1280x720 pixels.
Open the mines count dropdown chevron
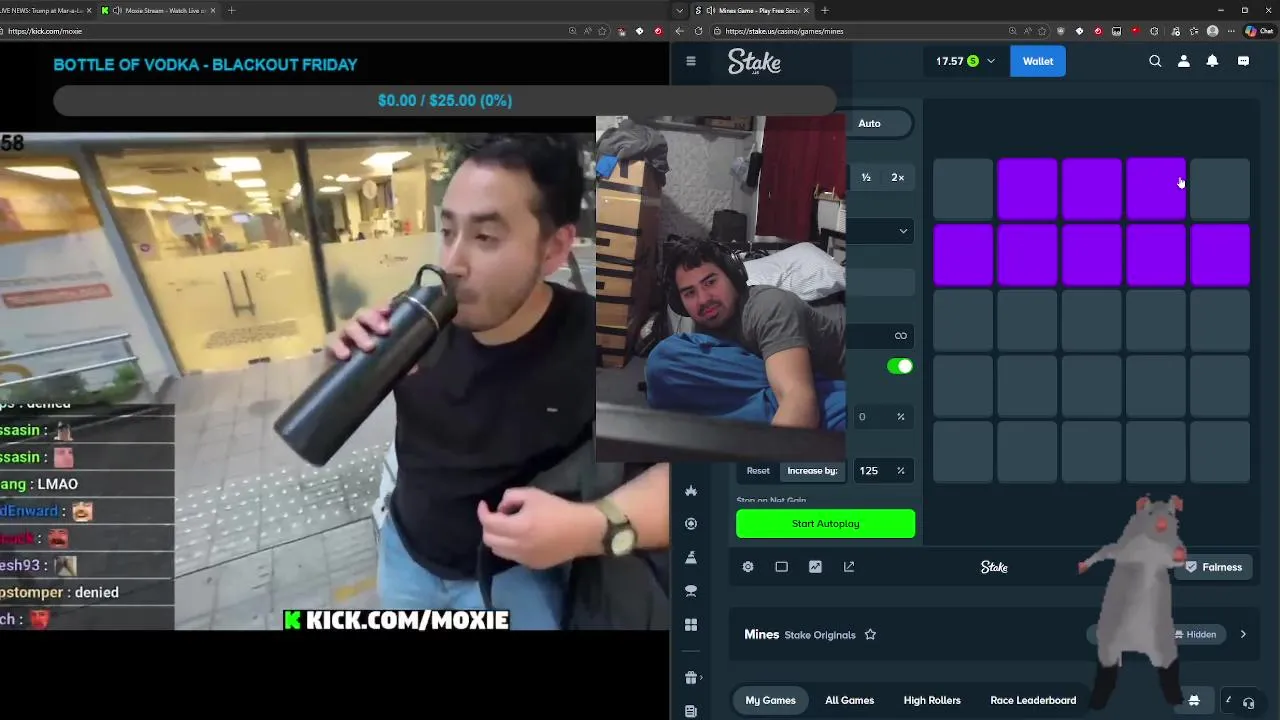point(903,231)
